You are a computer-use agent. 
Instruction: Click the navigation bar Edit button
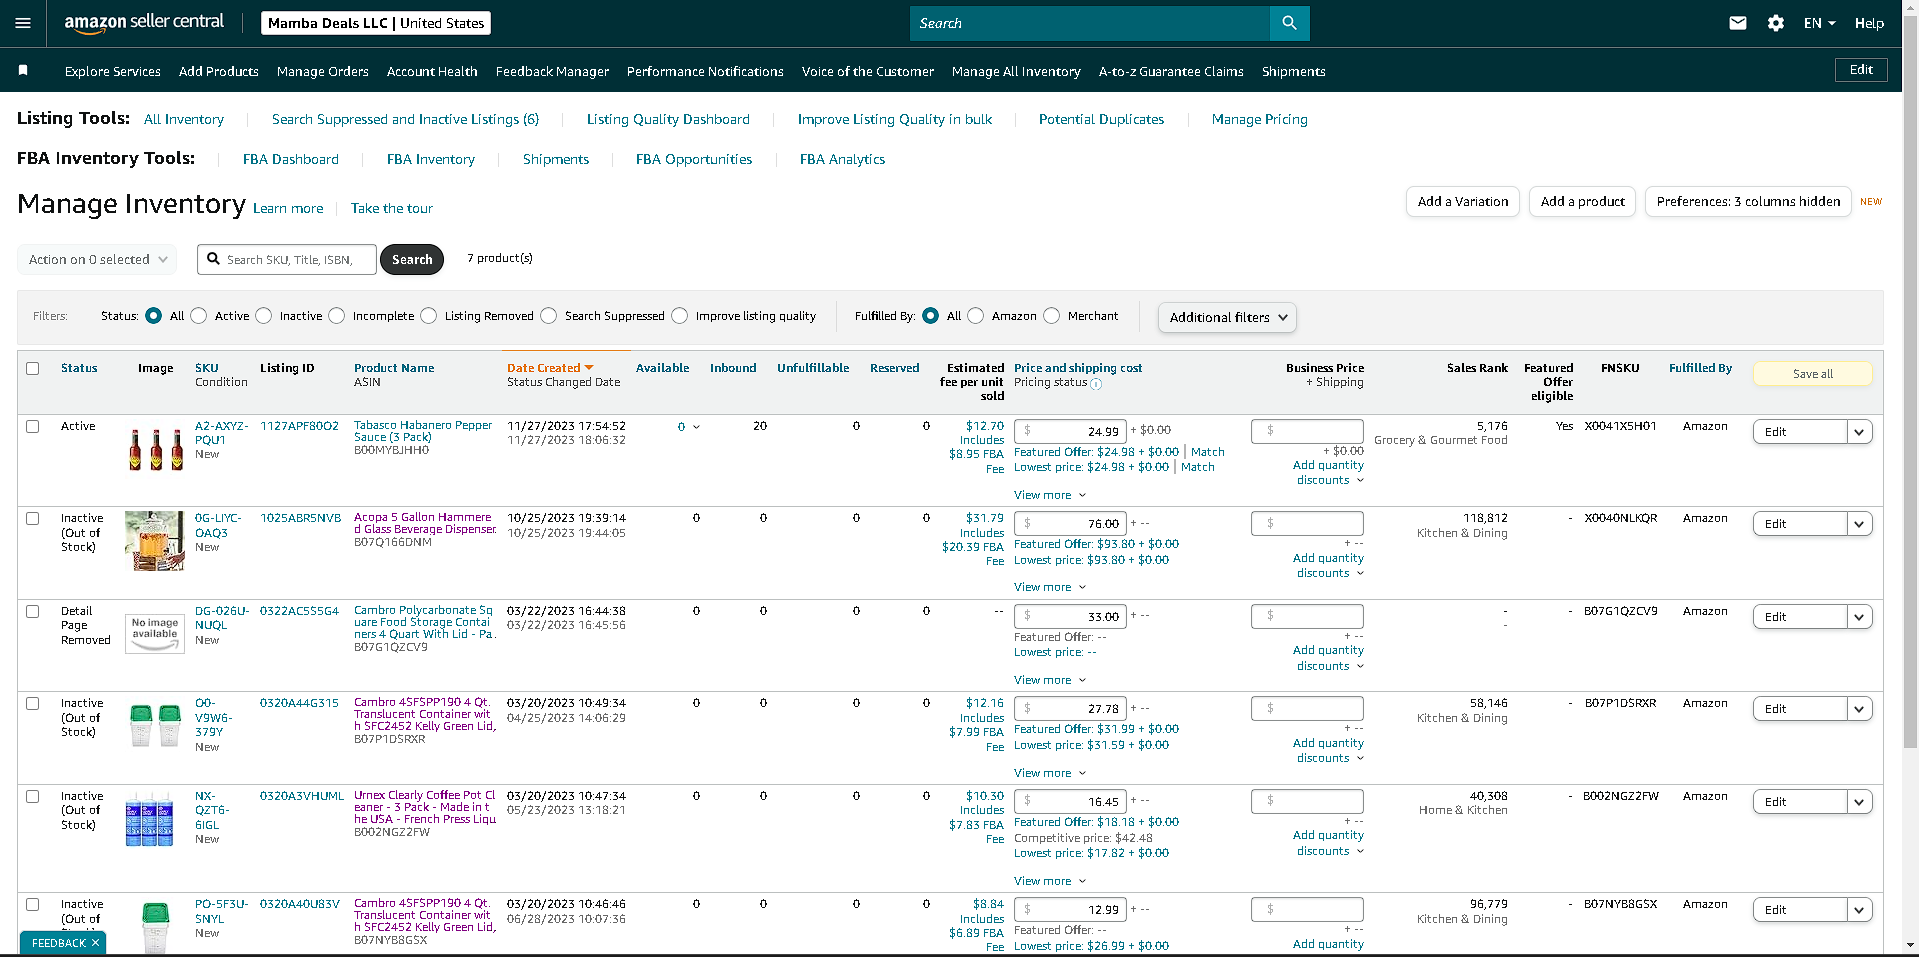point(1861,70)
